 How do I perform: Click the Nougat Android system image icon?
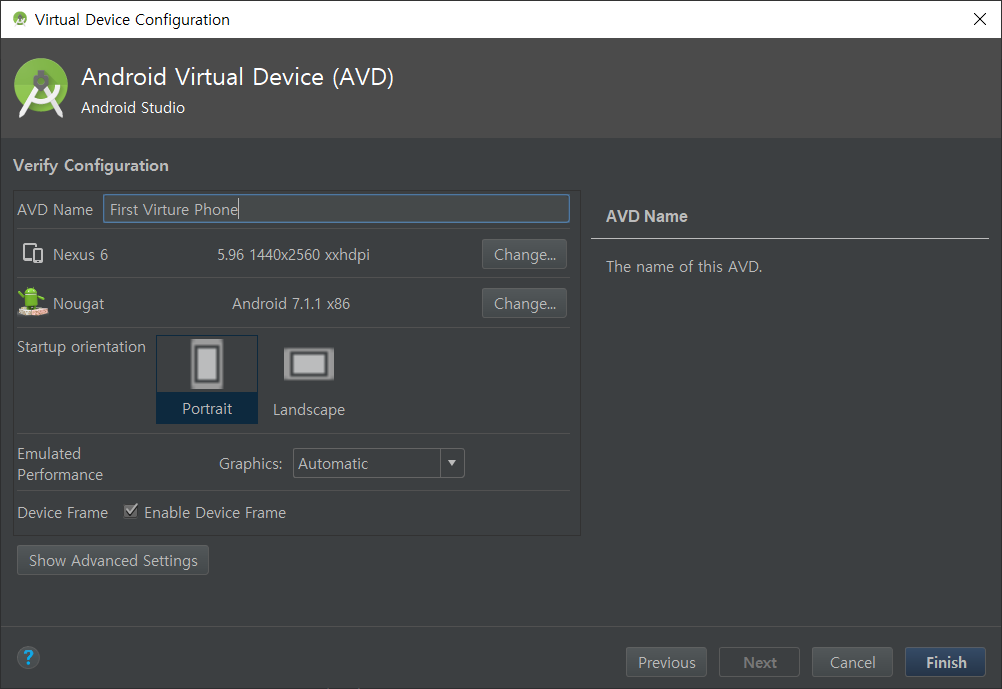click(32, 302)
